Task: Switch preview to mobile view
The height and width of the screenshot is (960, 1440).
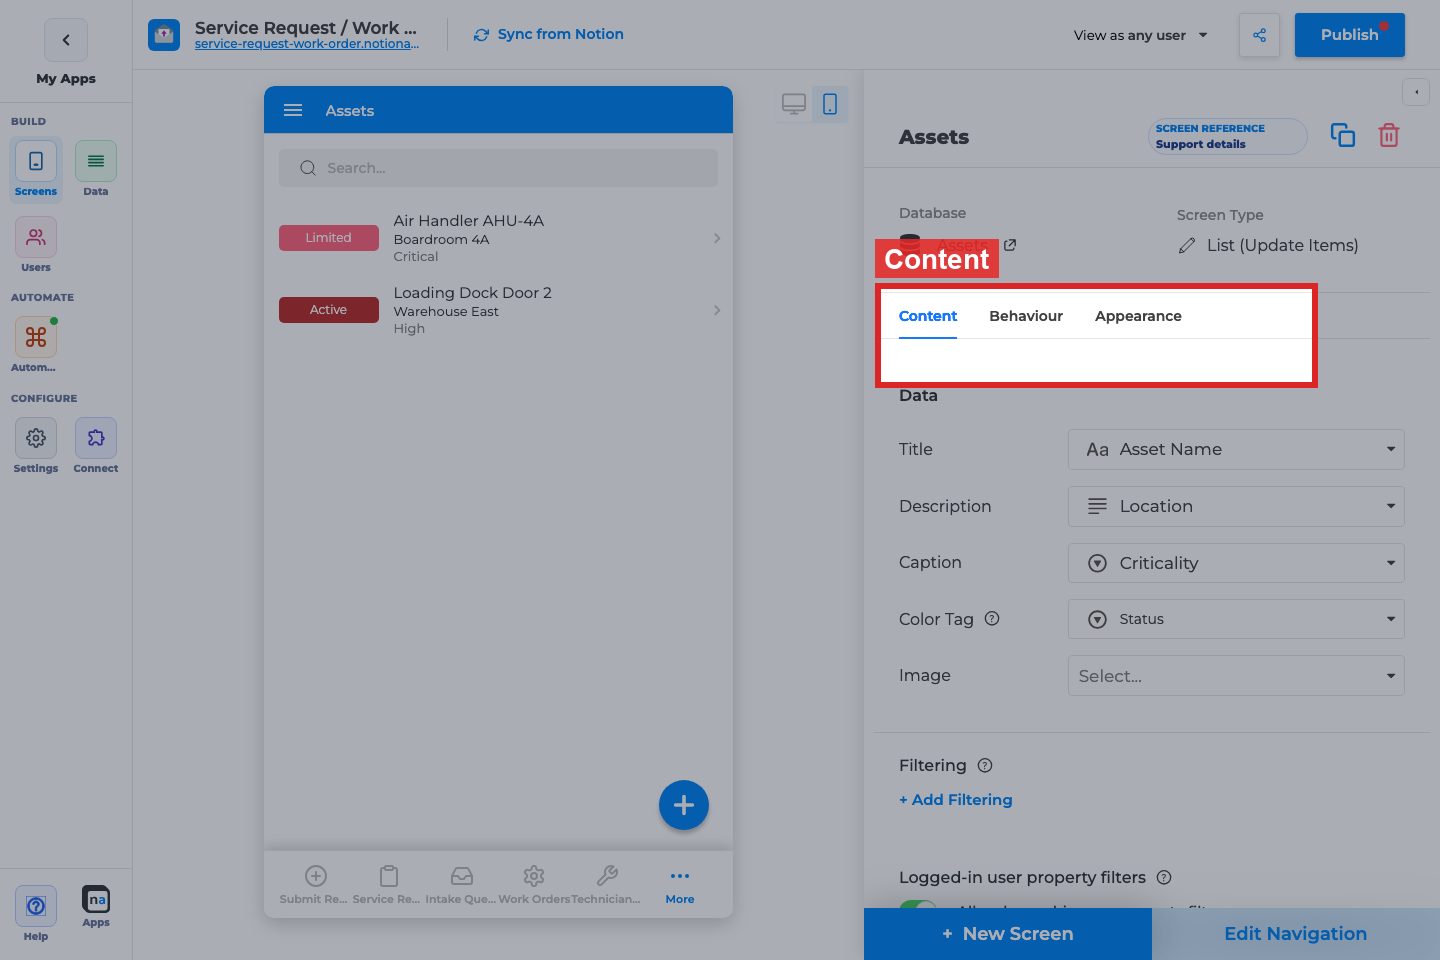Action: coord(830,104)
